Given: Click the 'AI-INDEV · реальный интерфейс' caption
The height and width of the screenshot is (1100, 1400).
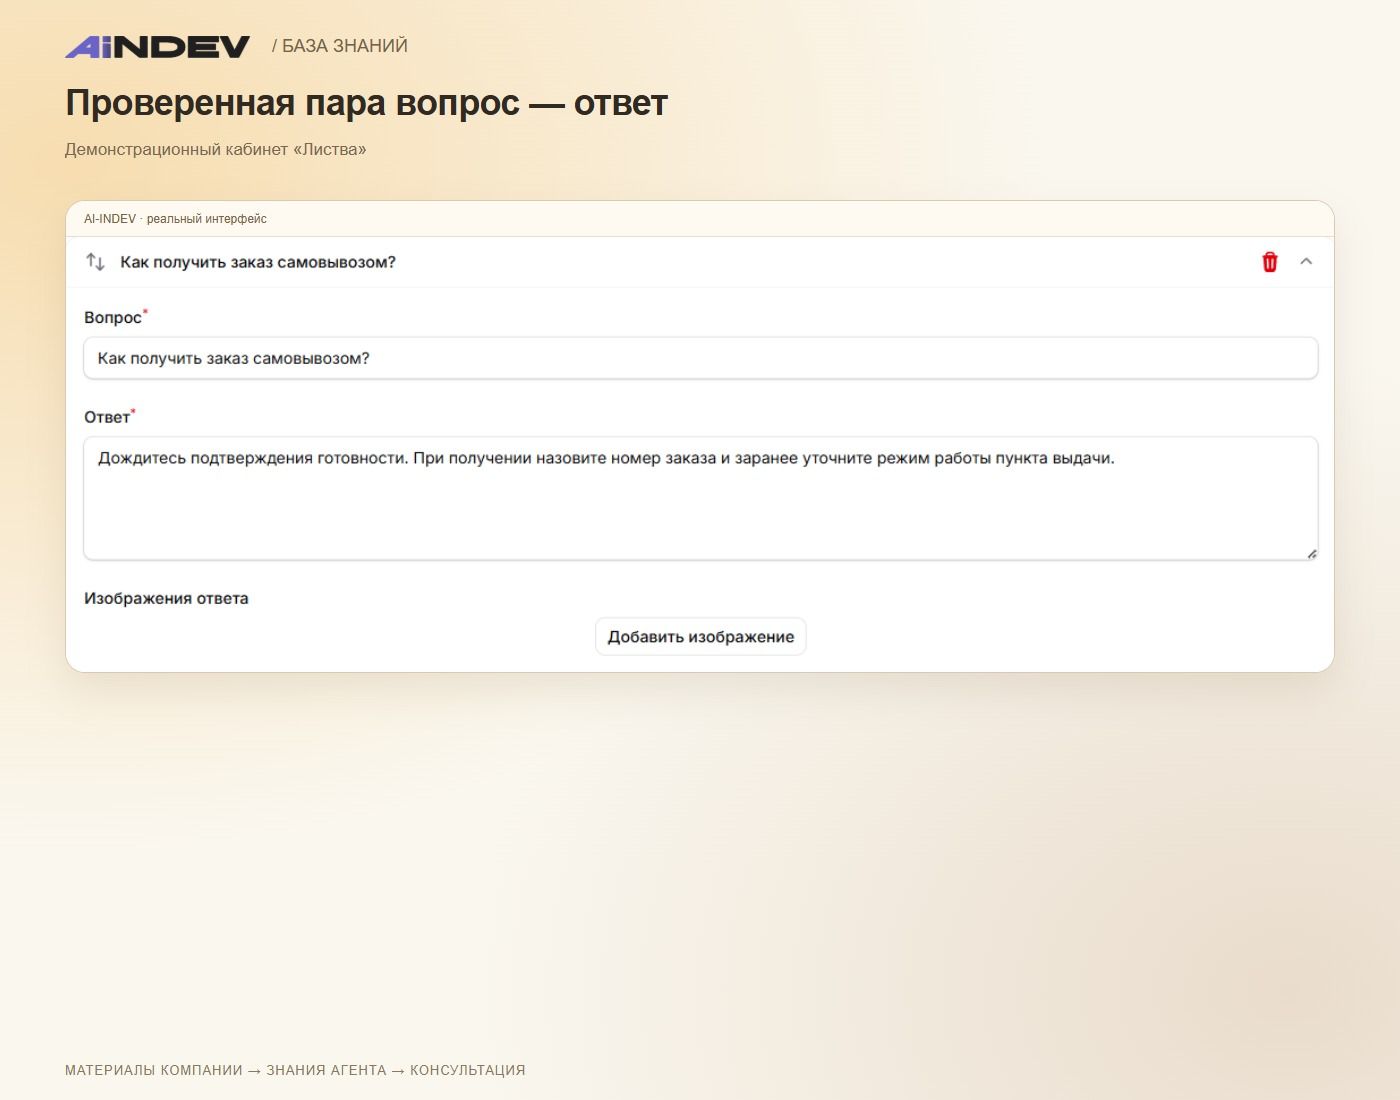Looking at the screenshot, I should tap(175, 219).
